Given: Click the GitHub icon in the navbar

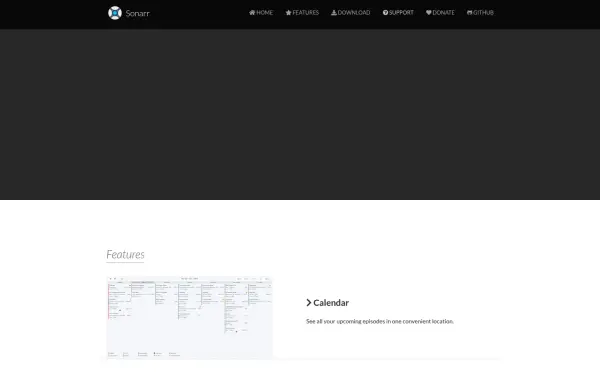Looking at the screenshot, I should point(470,13).
